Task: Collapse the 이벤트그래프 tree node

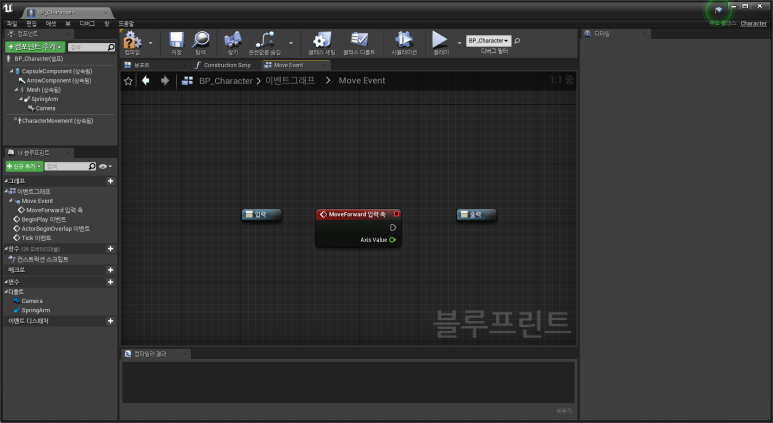Action: point(6,191)
